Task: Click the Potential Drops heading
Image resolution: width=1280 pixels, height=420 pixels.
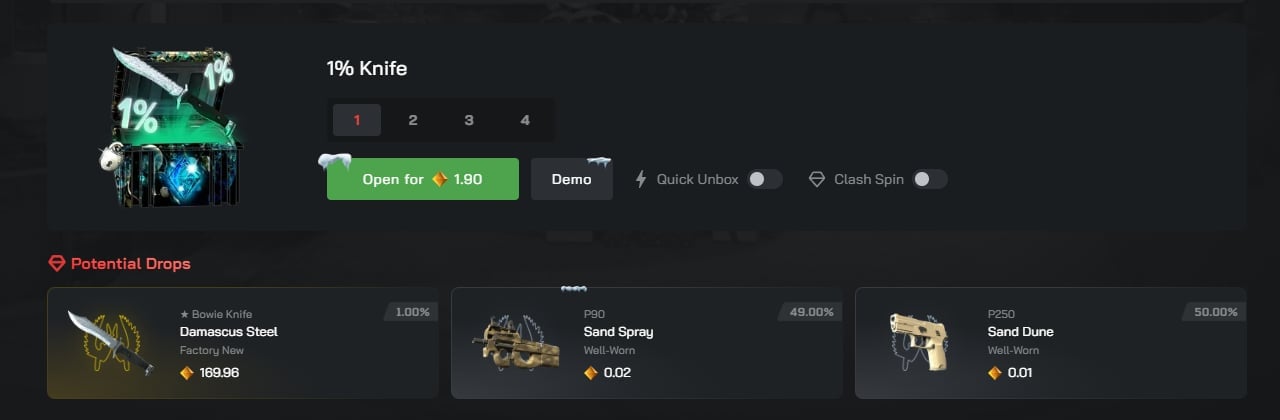Action: (x=130, y=264)
